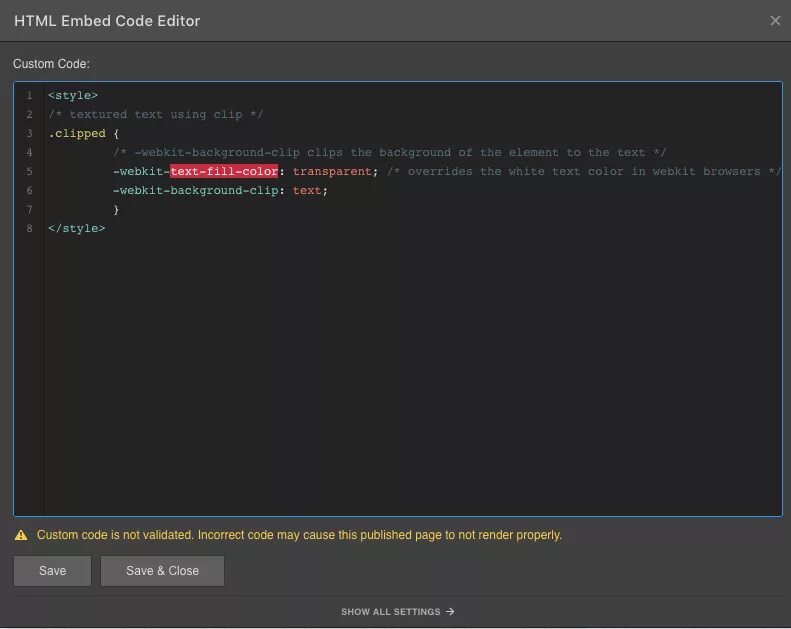Open Show All Settings link
This screenshot has height=629, width=791.
[398, 611]
